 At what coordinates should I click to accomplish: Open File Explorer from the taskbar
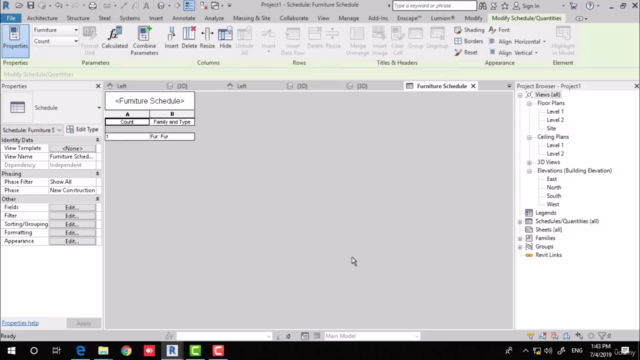103,351
